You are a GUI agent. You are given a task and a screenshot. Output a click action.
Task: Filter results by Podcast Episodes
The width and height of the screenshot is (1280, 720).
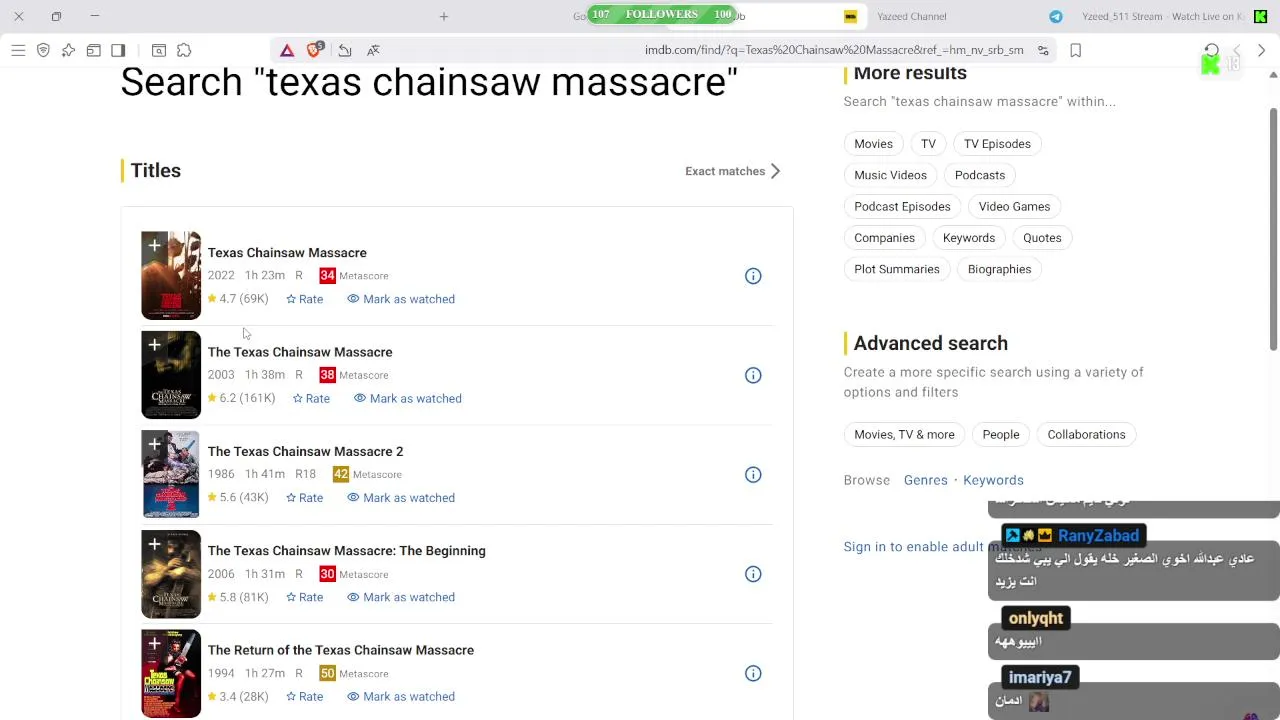pos(902,206)
